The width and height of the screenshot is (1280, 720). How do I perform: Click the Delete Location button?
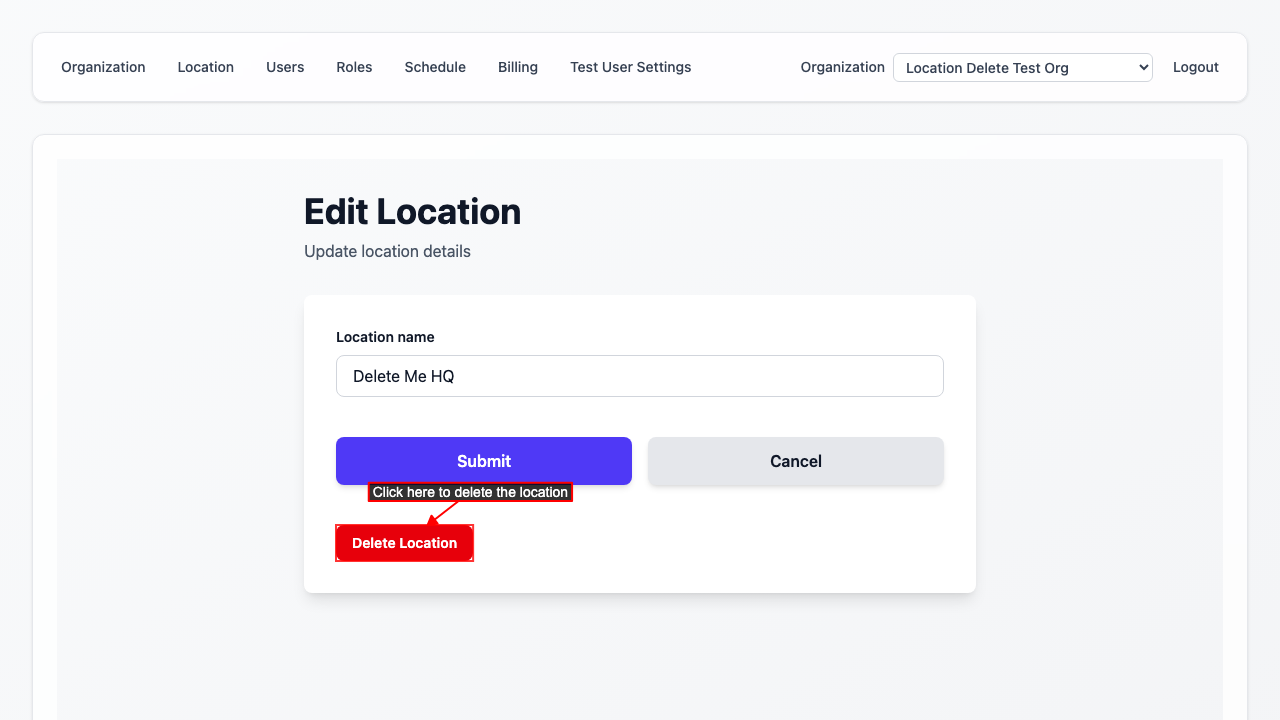(x=404, y=543)
